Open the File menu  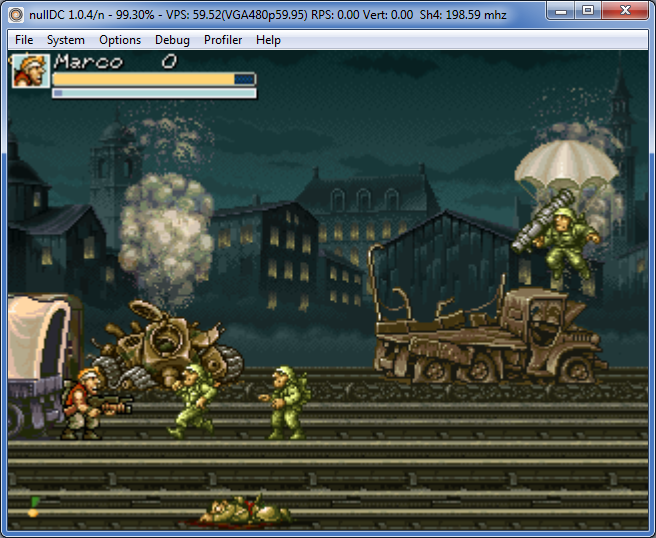click(24, 40)
